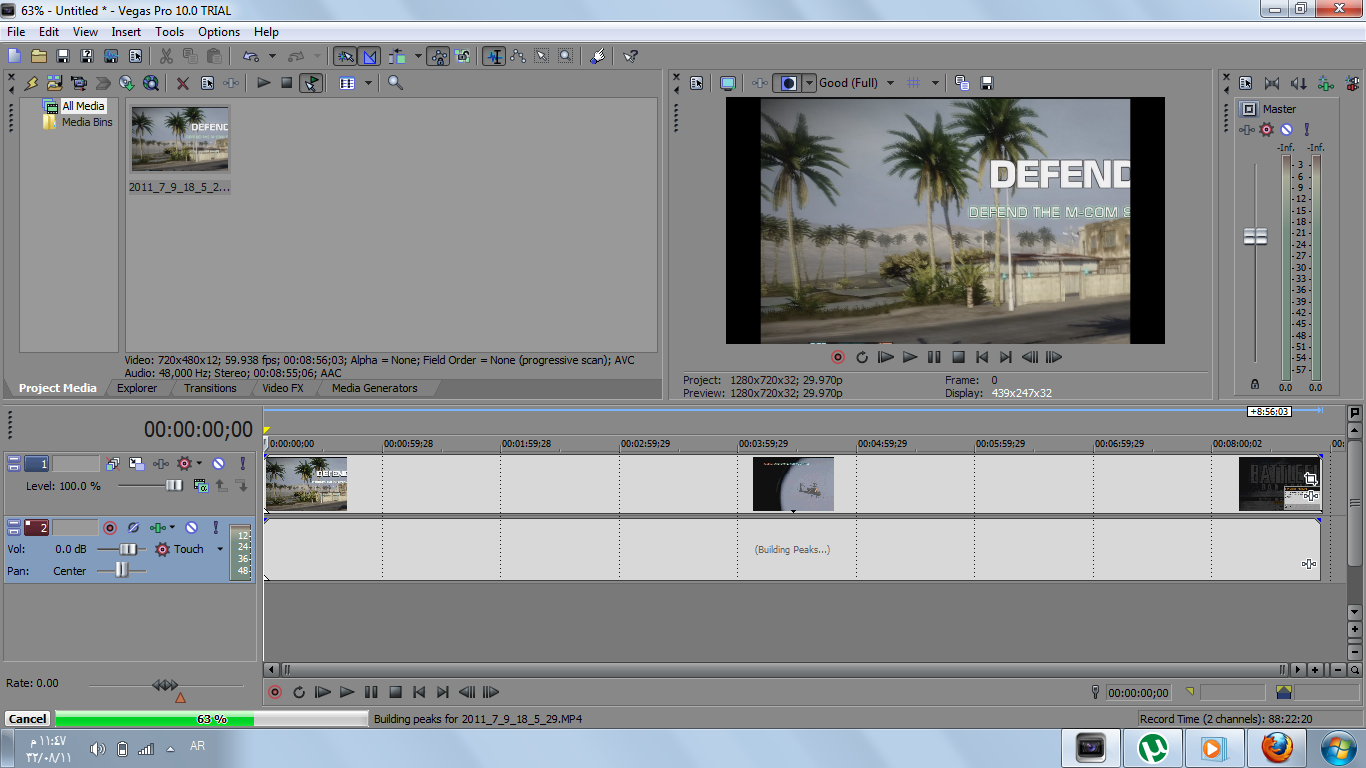Click Dim Output speaker icon in mixer
1366x768 pixels.
click(1298, 83)
